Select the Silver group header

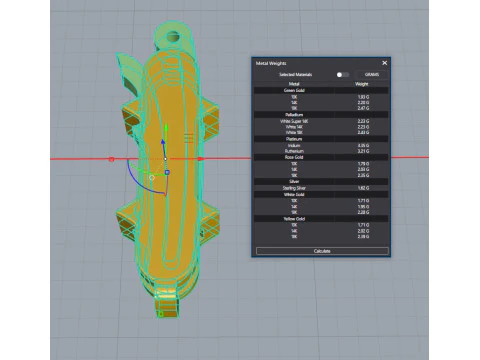(321, 182)
